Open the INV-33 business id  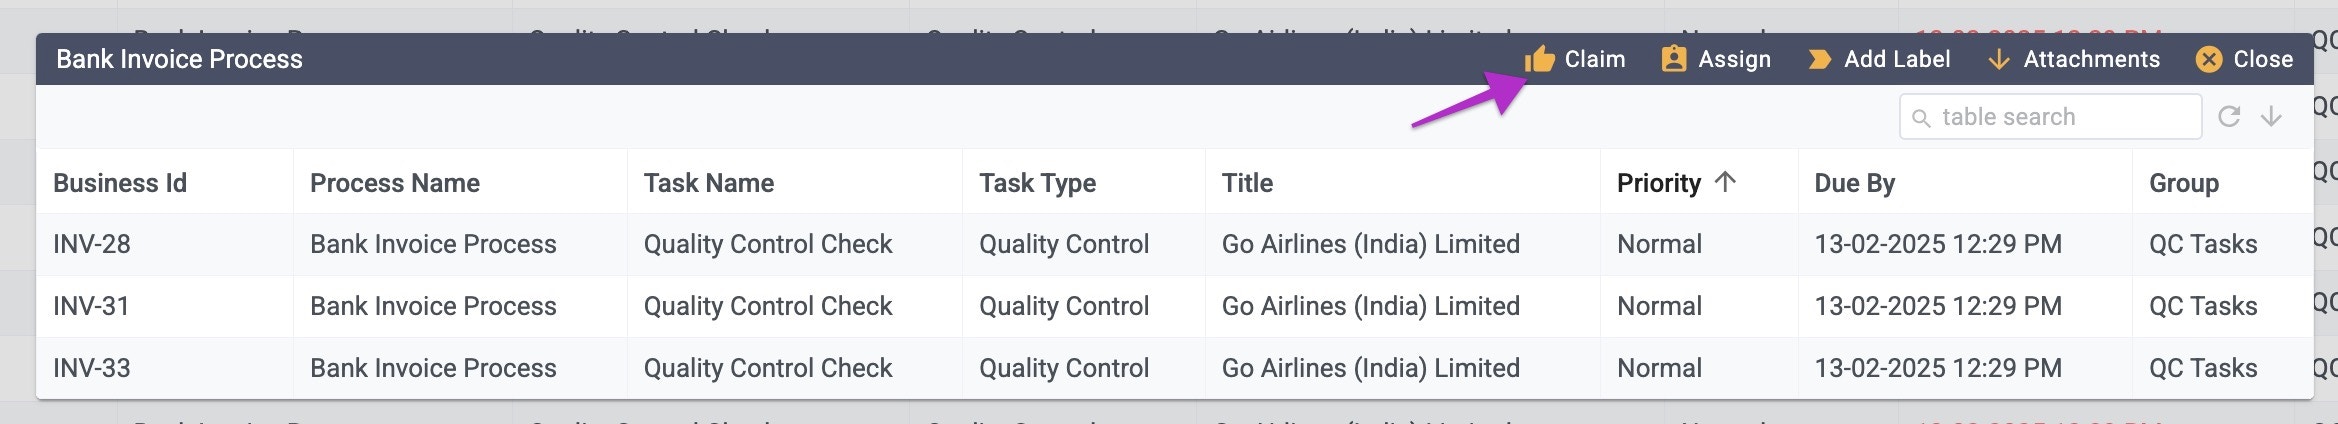click(92, 368)
